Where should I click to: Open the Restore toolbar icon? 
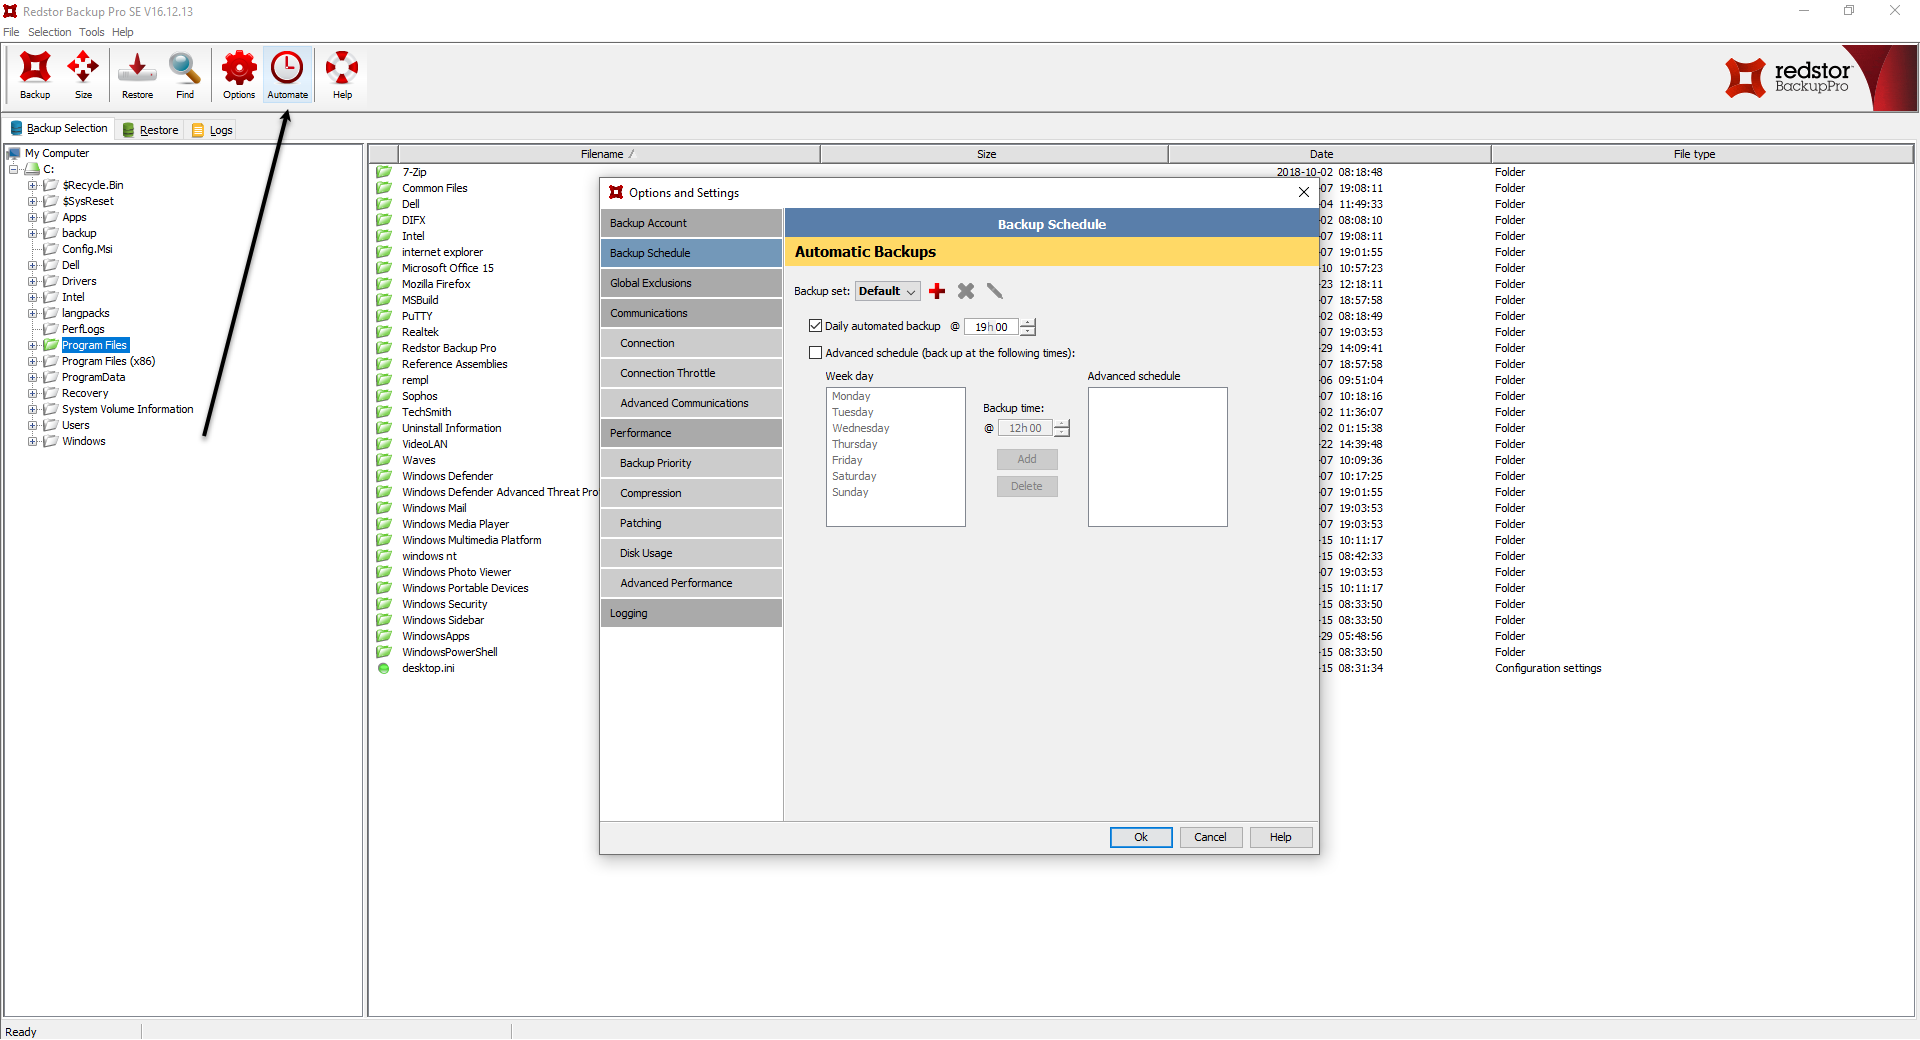coord(137,75)
